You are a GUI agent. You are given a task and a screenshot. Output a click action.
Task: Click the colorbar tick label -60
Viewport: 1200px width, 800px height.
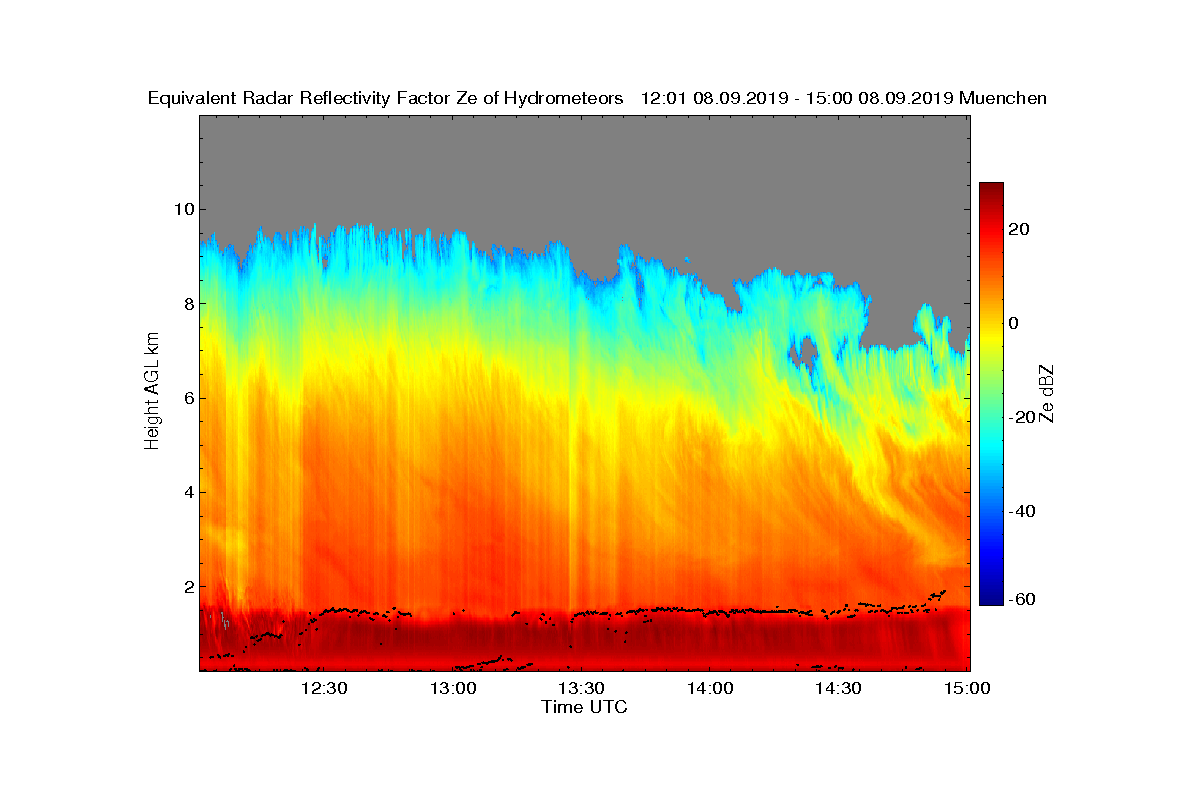[1022, 599]
